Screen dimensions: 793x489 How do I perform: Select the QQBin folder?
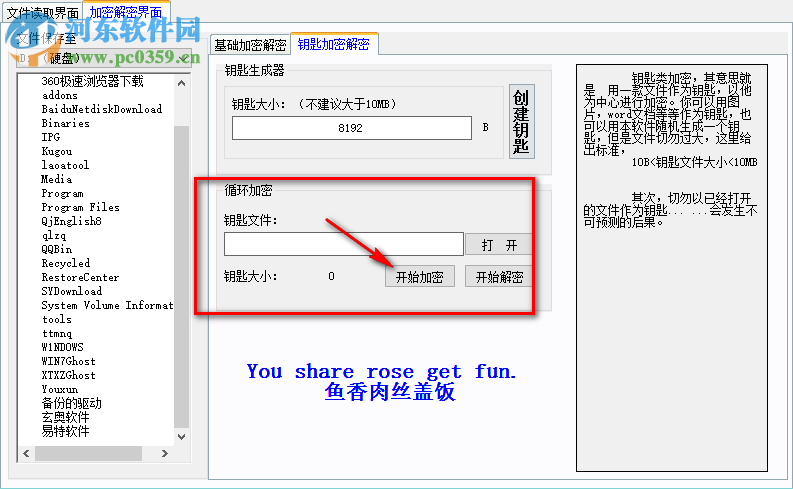click(57, 249)
